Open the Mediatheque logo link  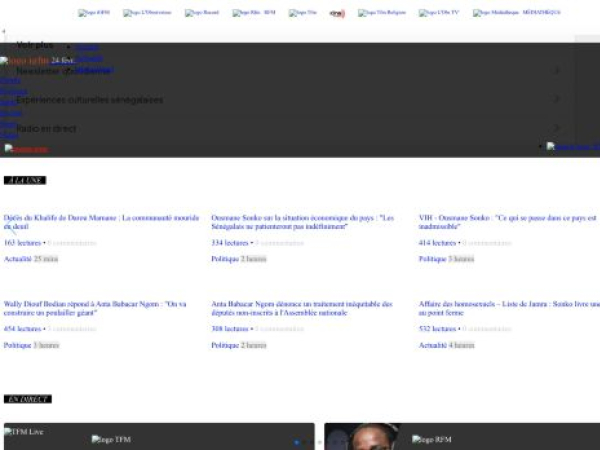click(x=516, y=13)
